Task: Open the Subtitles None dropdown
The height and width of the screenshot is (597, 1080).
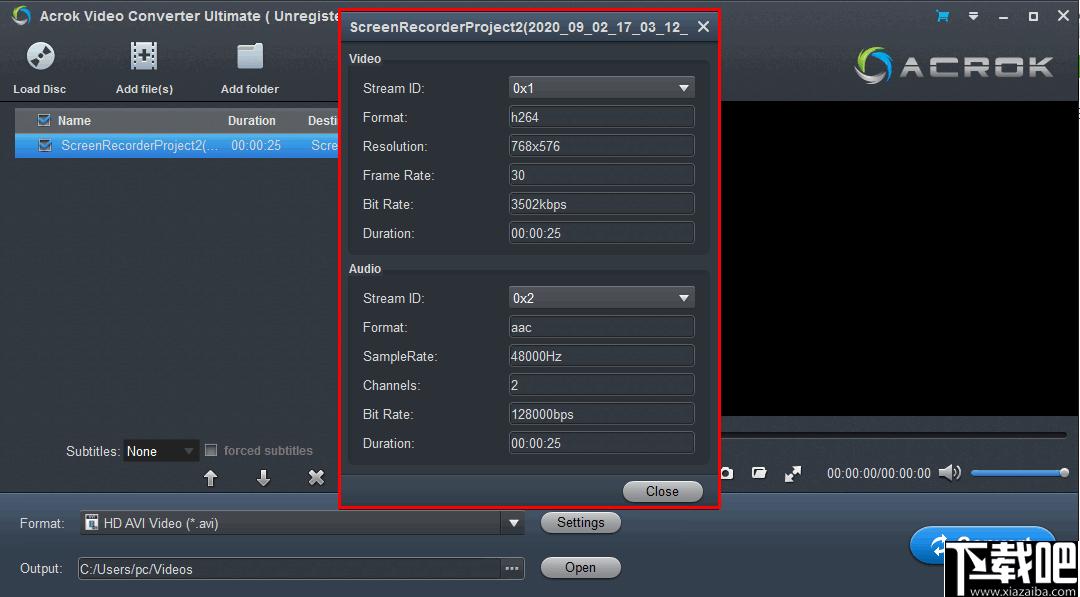Action: (x=161, y=452)
